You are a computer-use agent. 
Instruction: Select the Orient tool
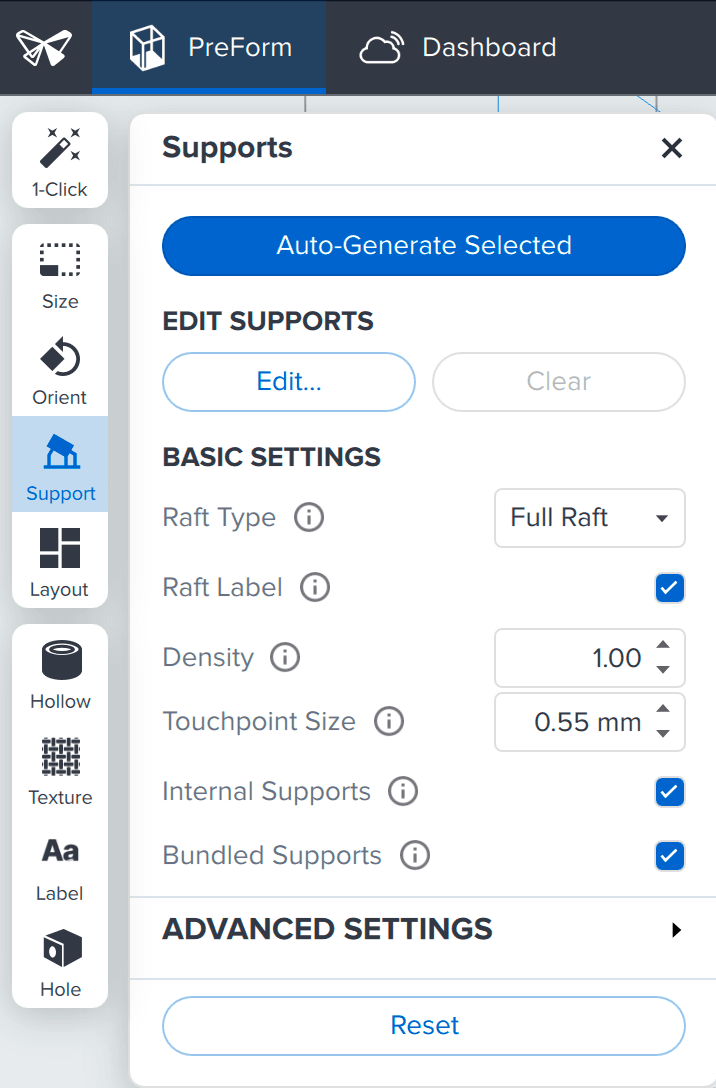59,369
